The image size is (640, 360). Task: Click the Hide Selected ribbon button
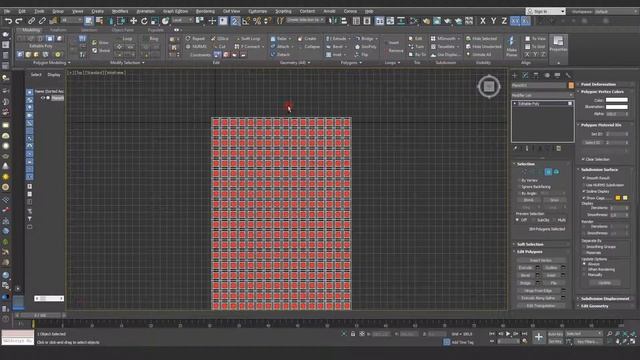click(482, 39)
